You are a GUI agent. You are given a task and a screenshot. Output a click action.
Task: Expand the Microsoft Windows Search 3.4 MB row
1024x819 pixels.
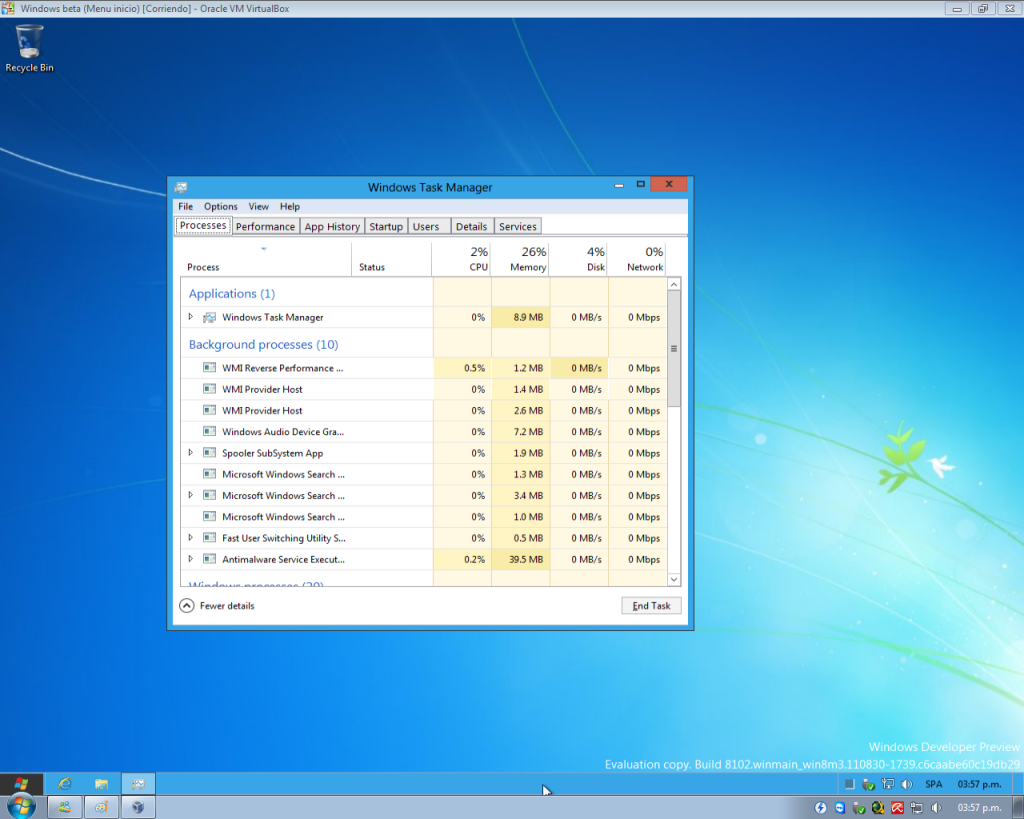(191, 495)
